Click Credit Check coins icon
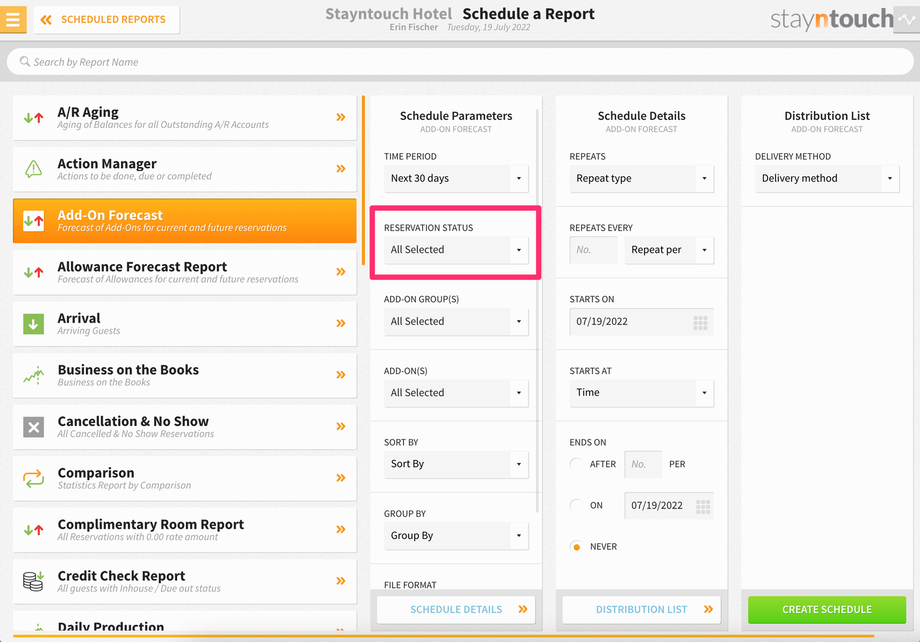920x642 pixels. (33, 581)
